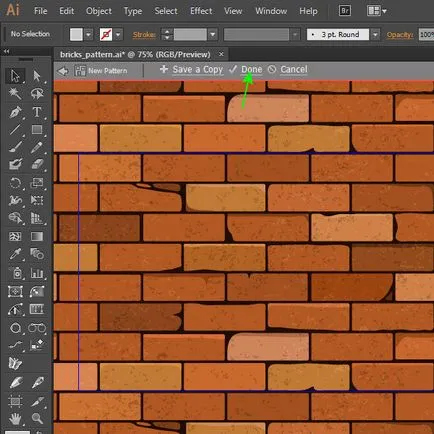Pick the Perspective Grid tool

(x=37, y=218)
